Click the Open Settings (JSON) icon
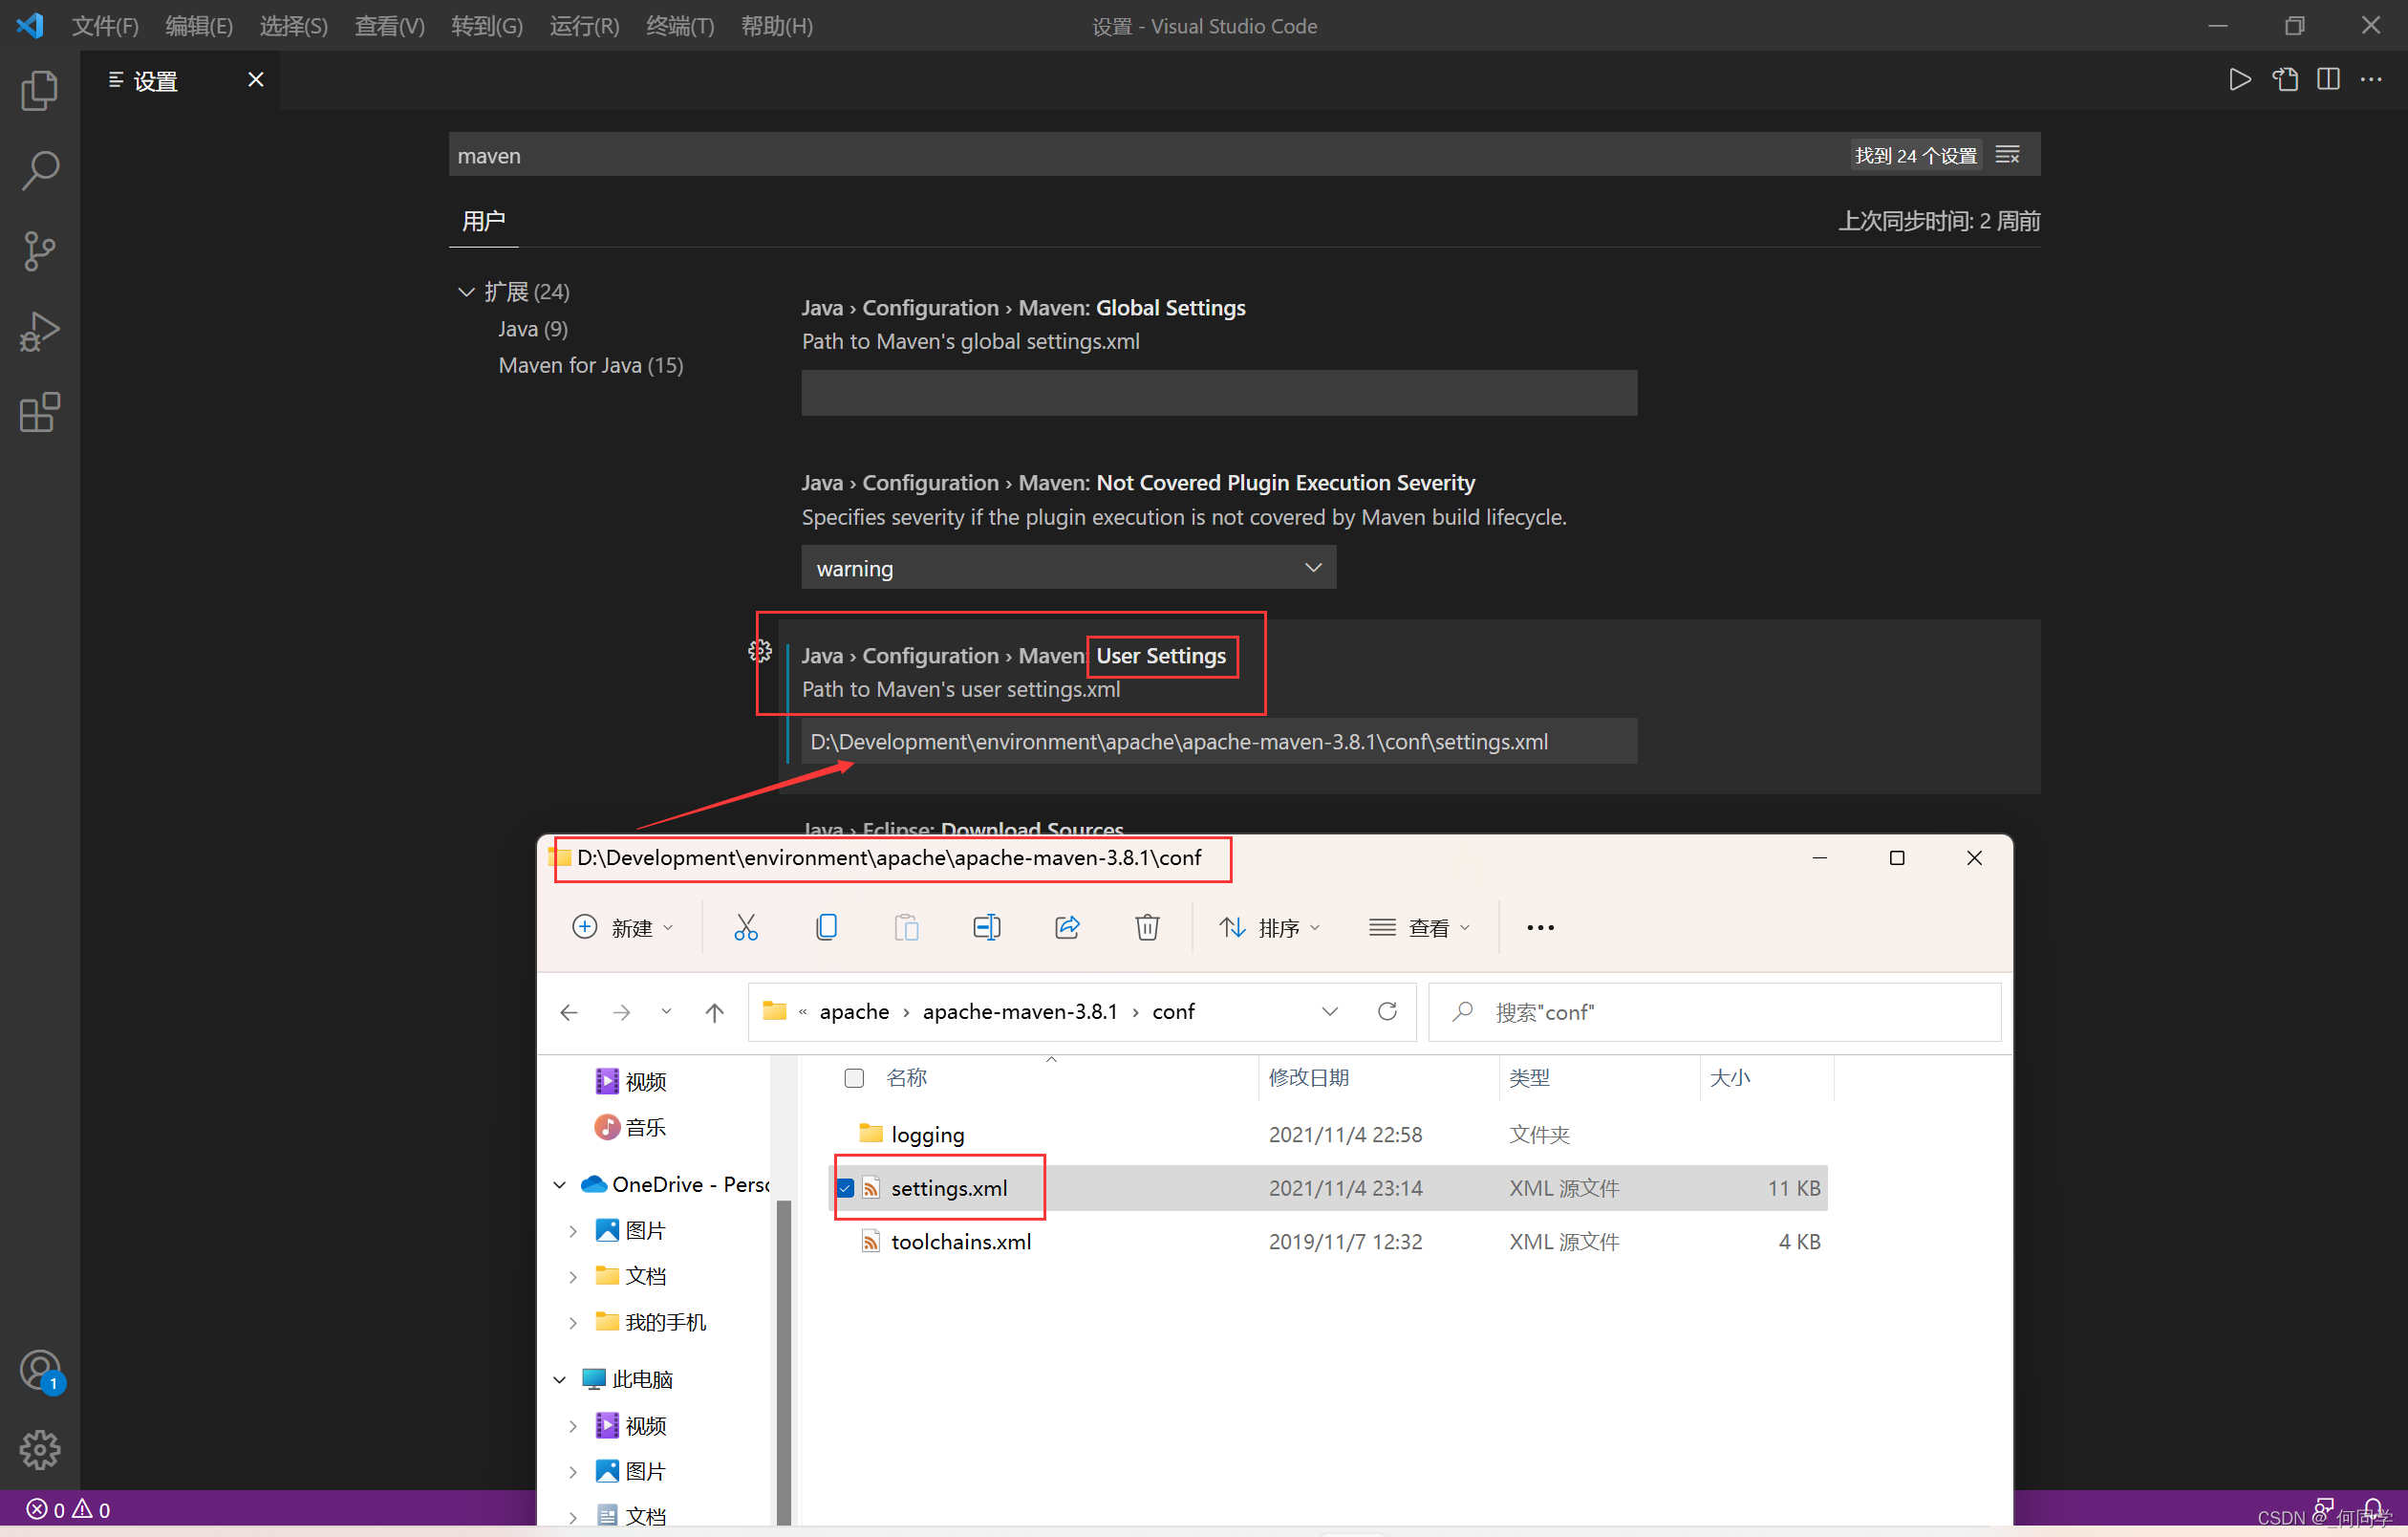Screen dimensions: 2408x1537 (x=2285, y=79)
